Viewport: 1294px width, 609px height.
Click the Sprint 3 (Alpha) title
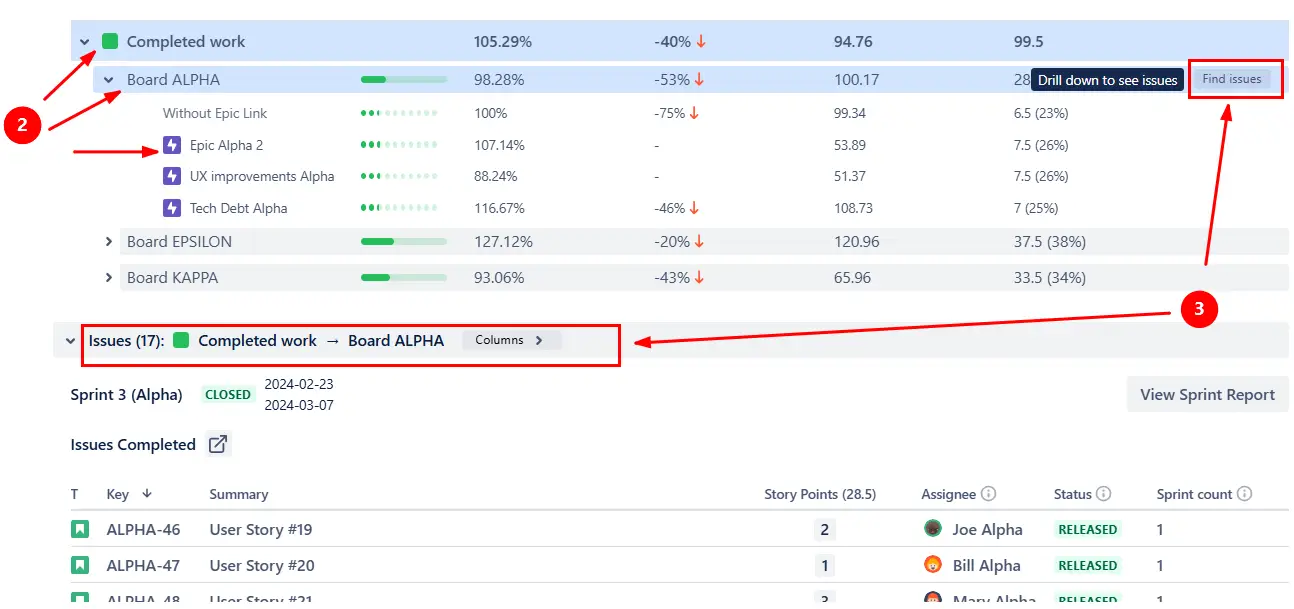(126, 395)
